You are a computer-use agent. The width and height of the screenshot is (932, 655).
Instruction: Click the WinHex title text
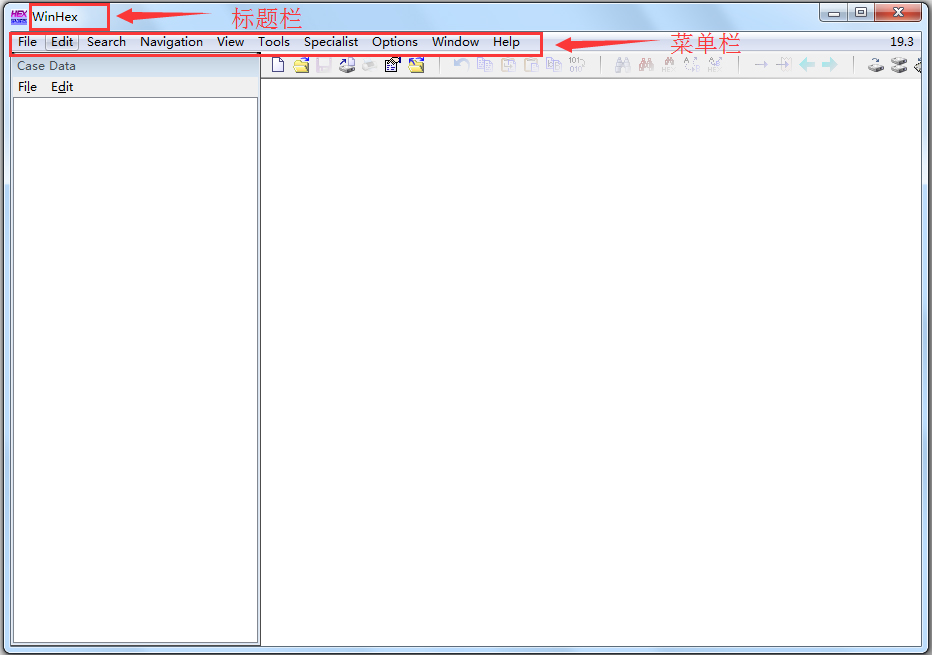(x=55, y=17)
